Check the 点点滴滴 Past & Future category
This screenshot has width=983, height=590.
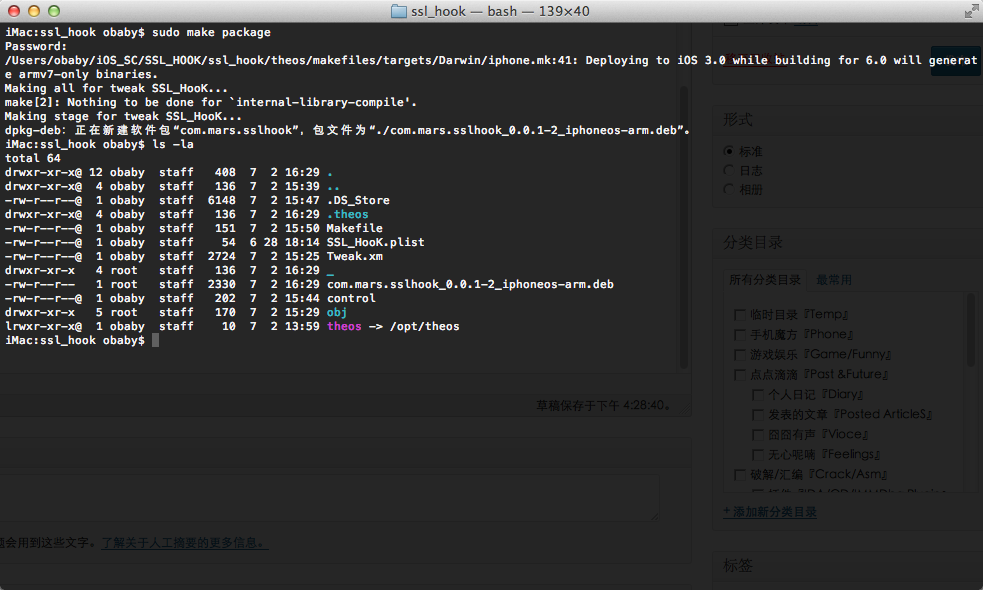coord(740,375)
